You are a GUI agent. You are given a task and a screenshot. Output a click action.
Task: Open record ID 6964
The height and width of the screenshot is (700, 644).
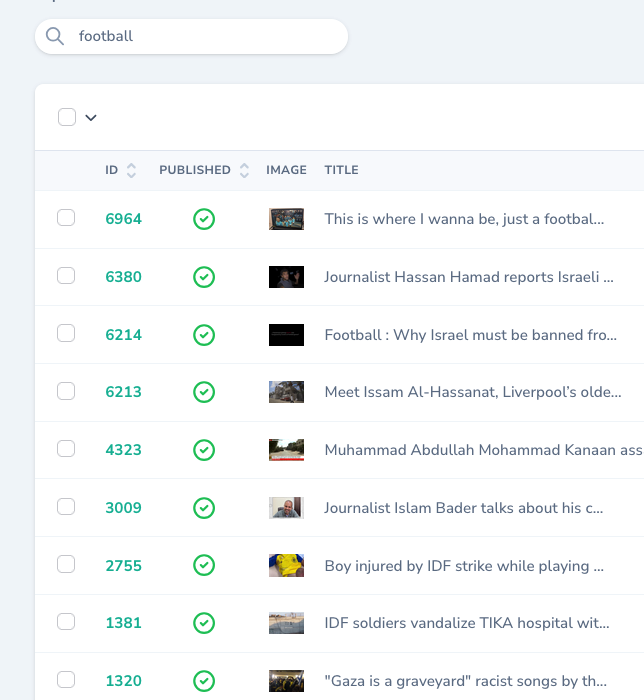click(x=124, y=219)
